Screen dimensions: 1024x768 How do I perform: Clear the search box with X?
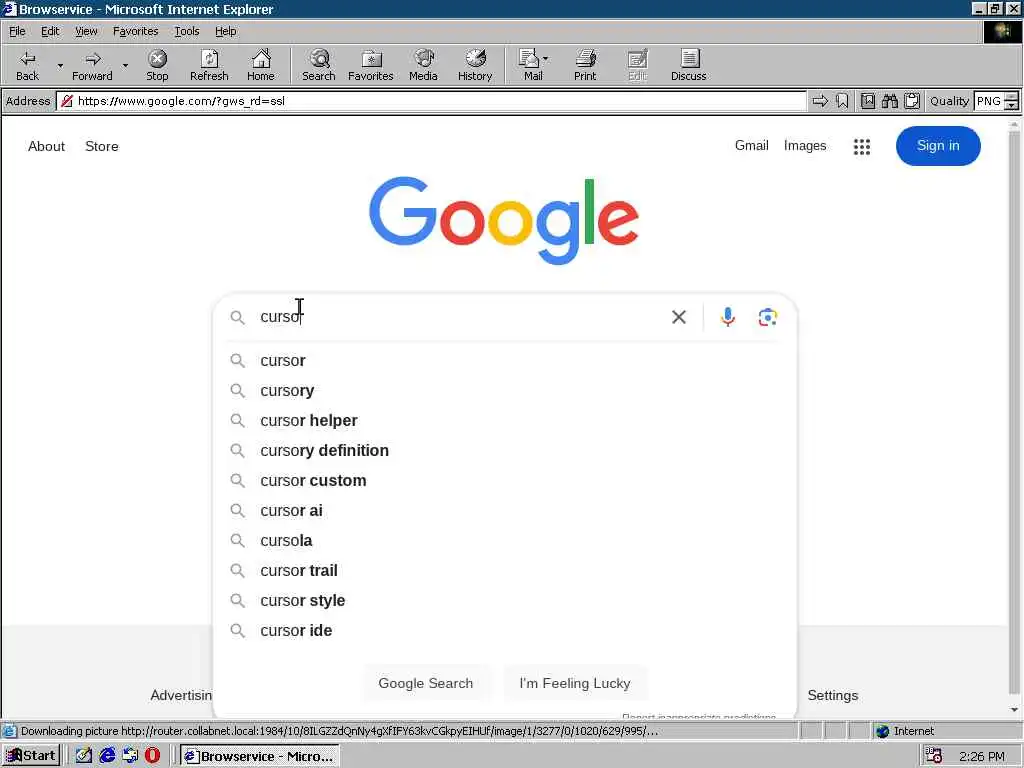679,317
